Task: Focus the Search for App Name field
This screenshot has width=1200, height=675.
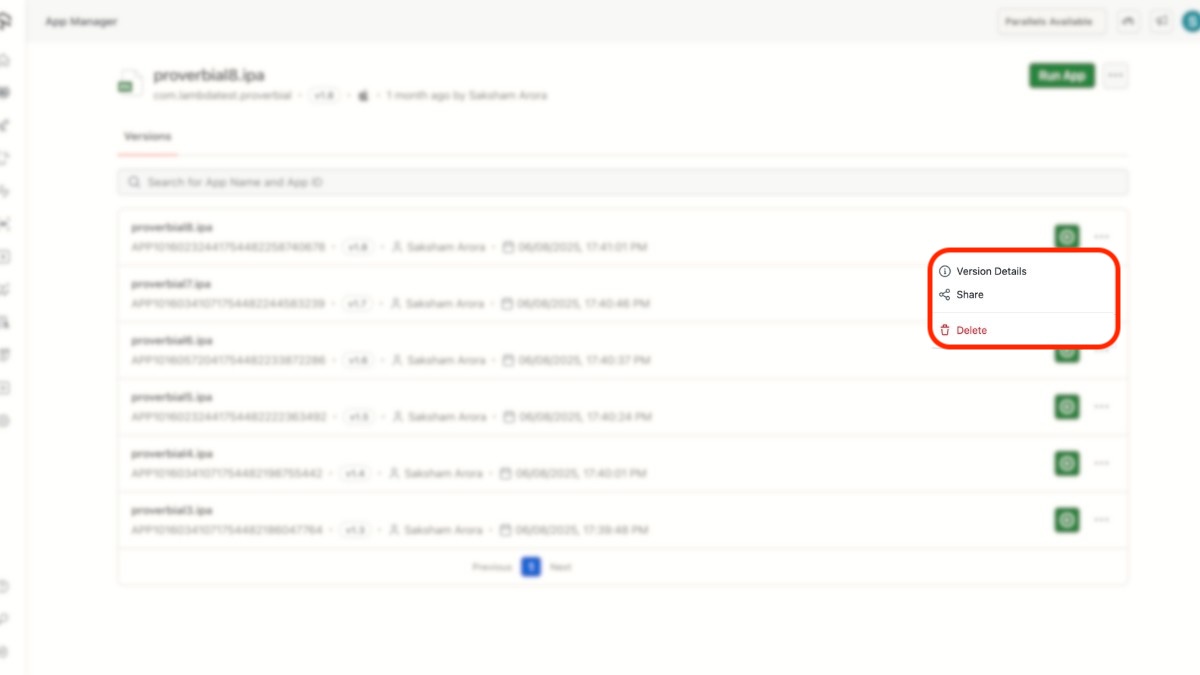Action: click(622, 182)
